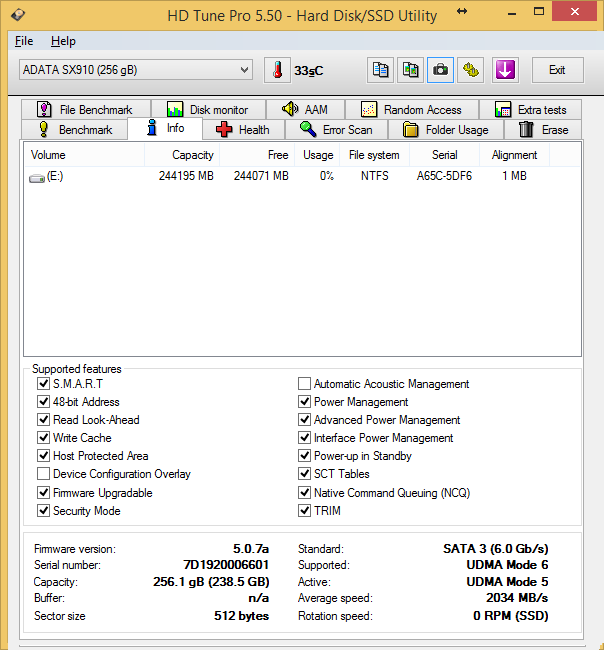This screenshot has width=604, height=650.
Task: Click the blue Info tab icon
Action: click(152, 127)
